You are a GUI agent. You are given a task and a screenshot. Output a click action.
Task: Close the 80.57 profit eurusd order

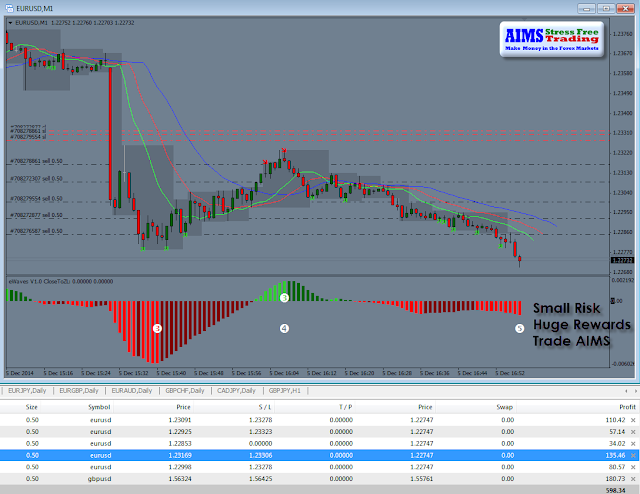coord(633,467)
